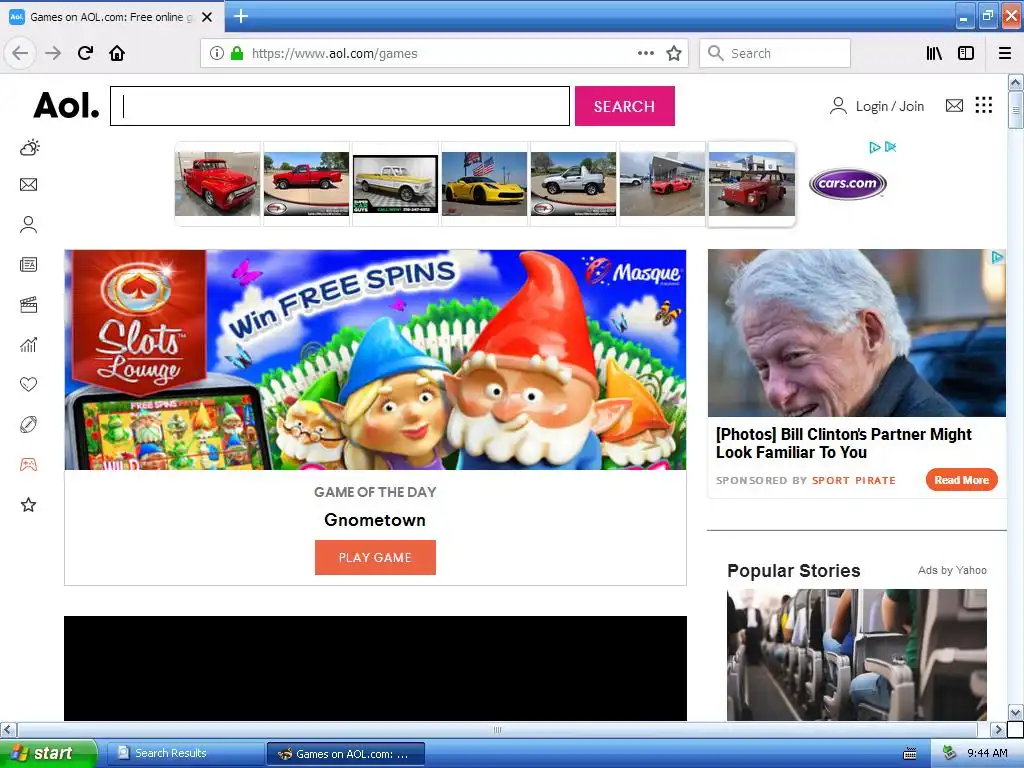1024x768 pixels.
Task: Focus the AOL search text box
Action: pyautogui.click(x=340, y=106)
